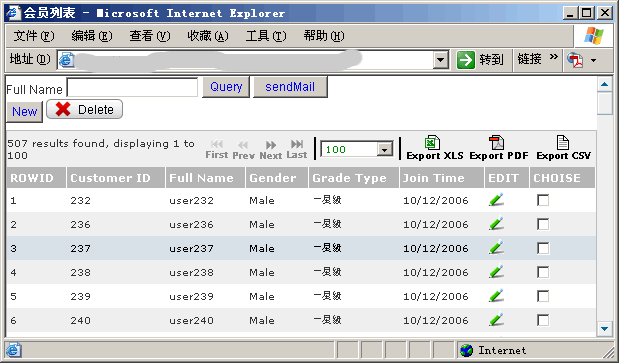Edit the user238 record via pencil icon

click(x=496, y=272)
